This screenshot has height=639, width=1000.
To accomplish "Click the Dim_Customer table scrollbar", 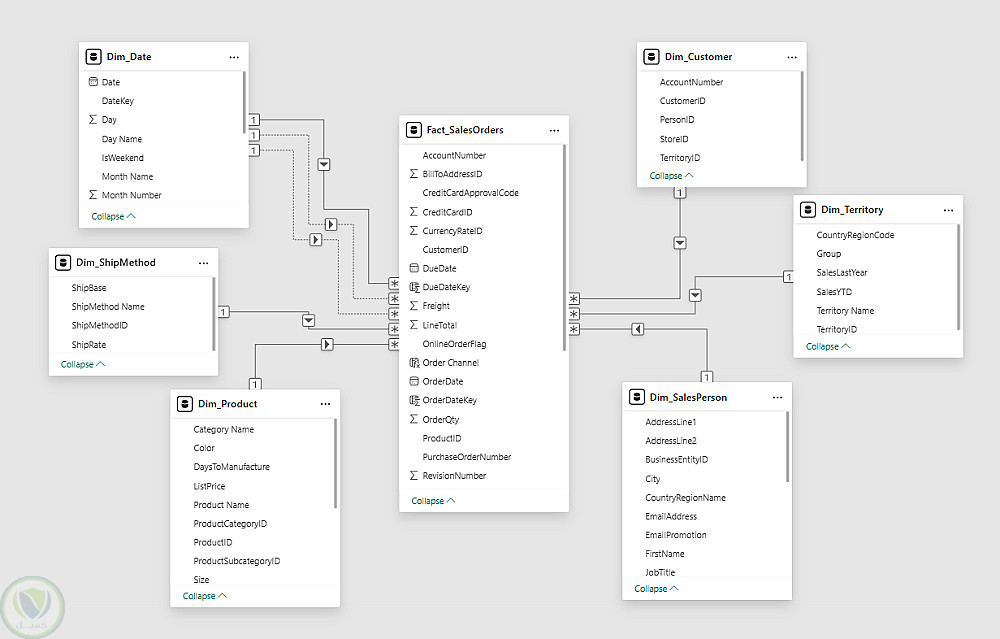I will tap(802, 115).
